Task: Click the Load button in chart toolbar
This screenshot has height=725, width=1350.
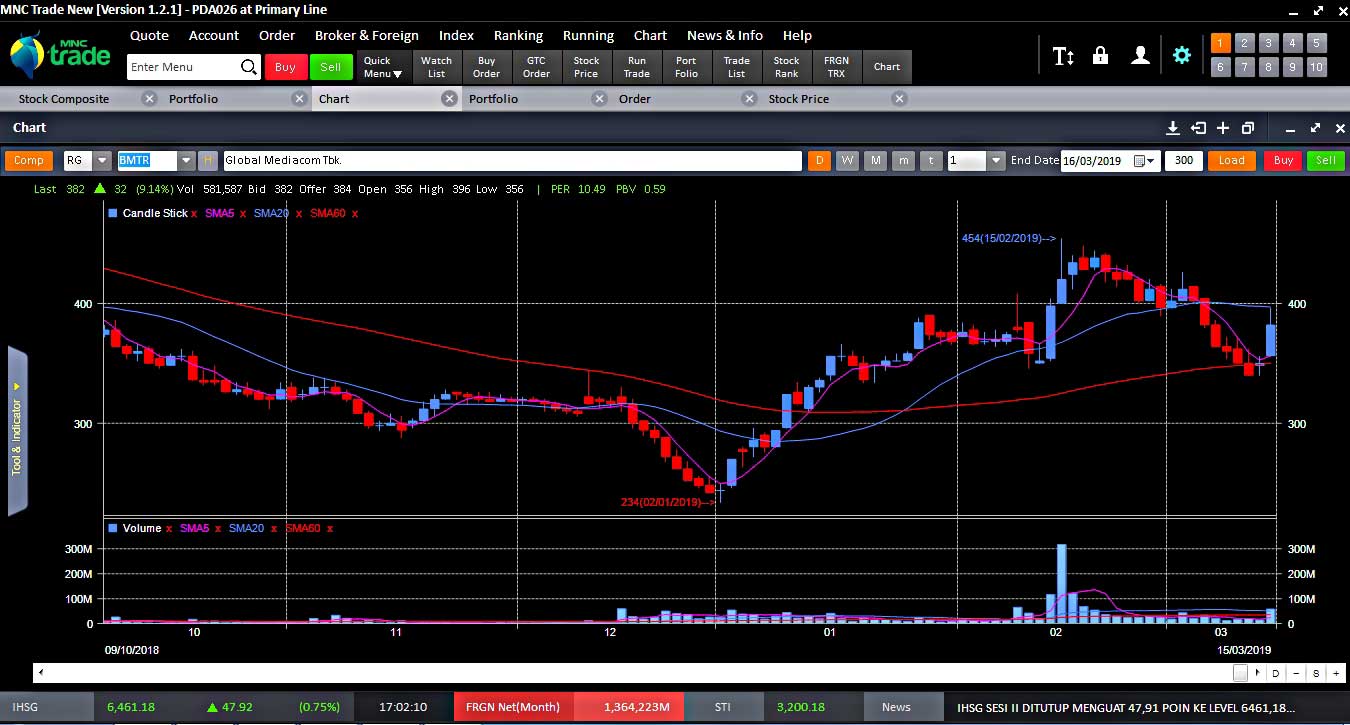Action: pos(1232,161)
